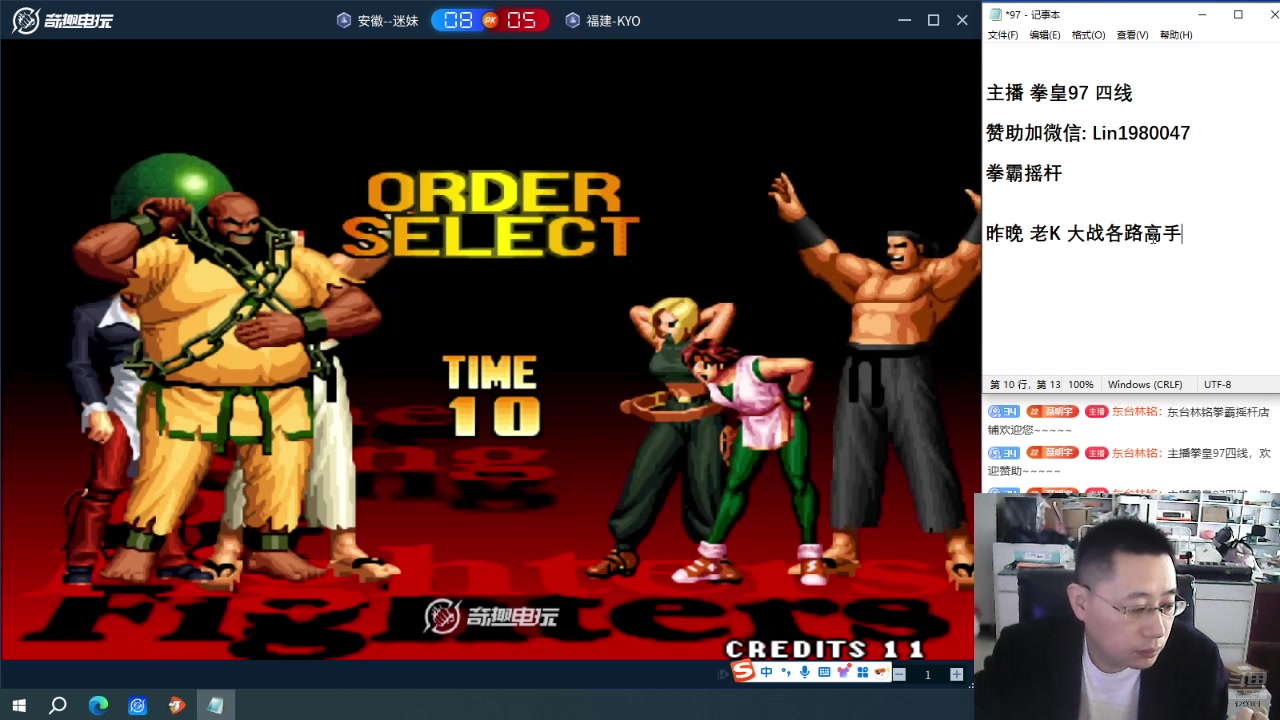The image size is (1280, 720).
Task: Click the ORDER SELECT title in game
Action: pyautogui.click(x=490, y=214)
